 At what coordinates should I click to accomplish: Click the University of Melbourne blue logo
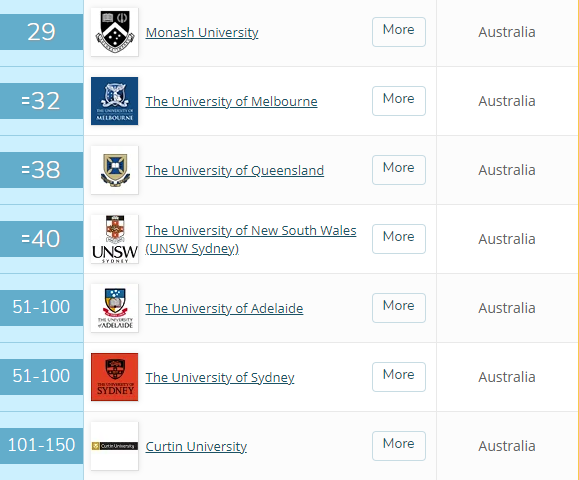[114, 101]
